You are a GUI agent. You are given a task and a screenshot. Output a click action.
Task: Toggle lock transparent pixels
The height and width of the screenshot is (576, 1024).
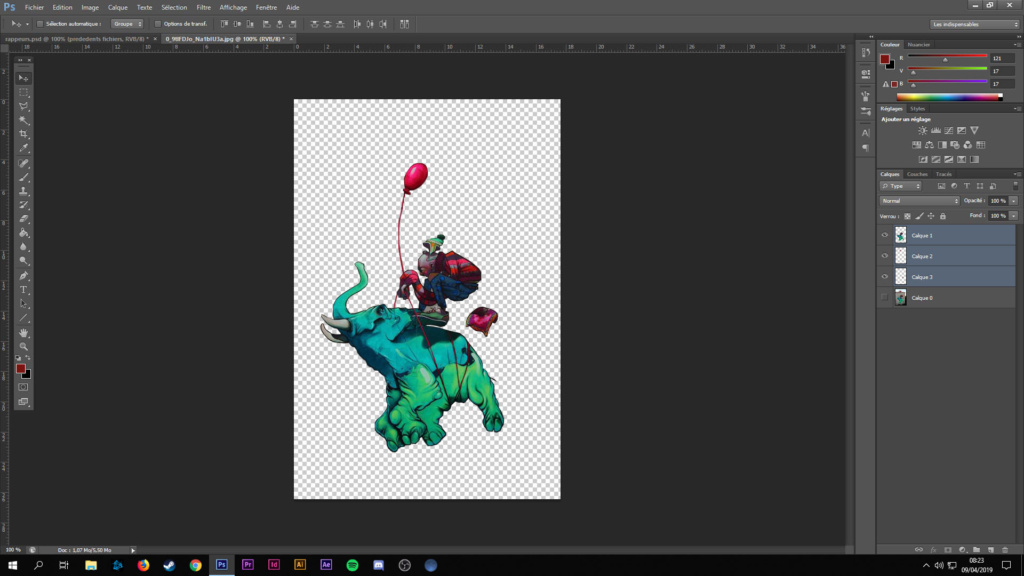[907, 216]
